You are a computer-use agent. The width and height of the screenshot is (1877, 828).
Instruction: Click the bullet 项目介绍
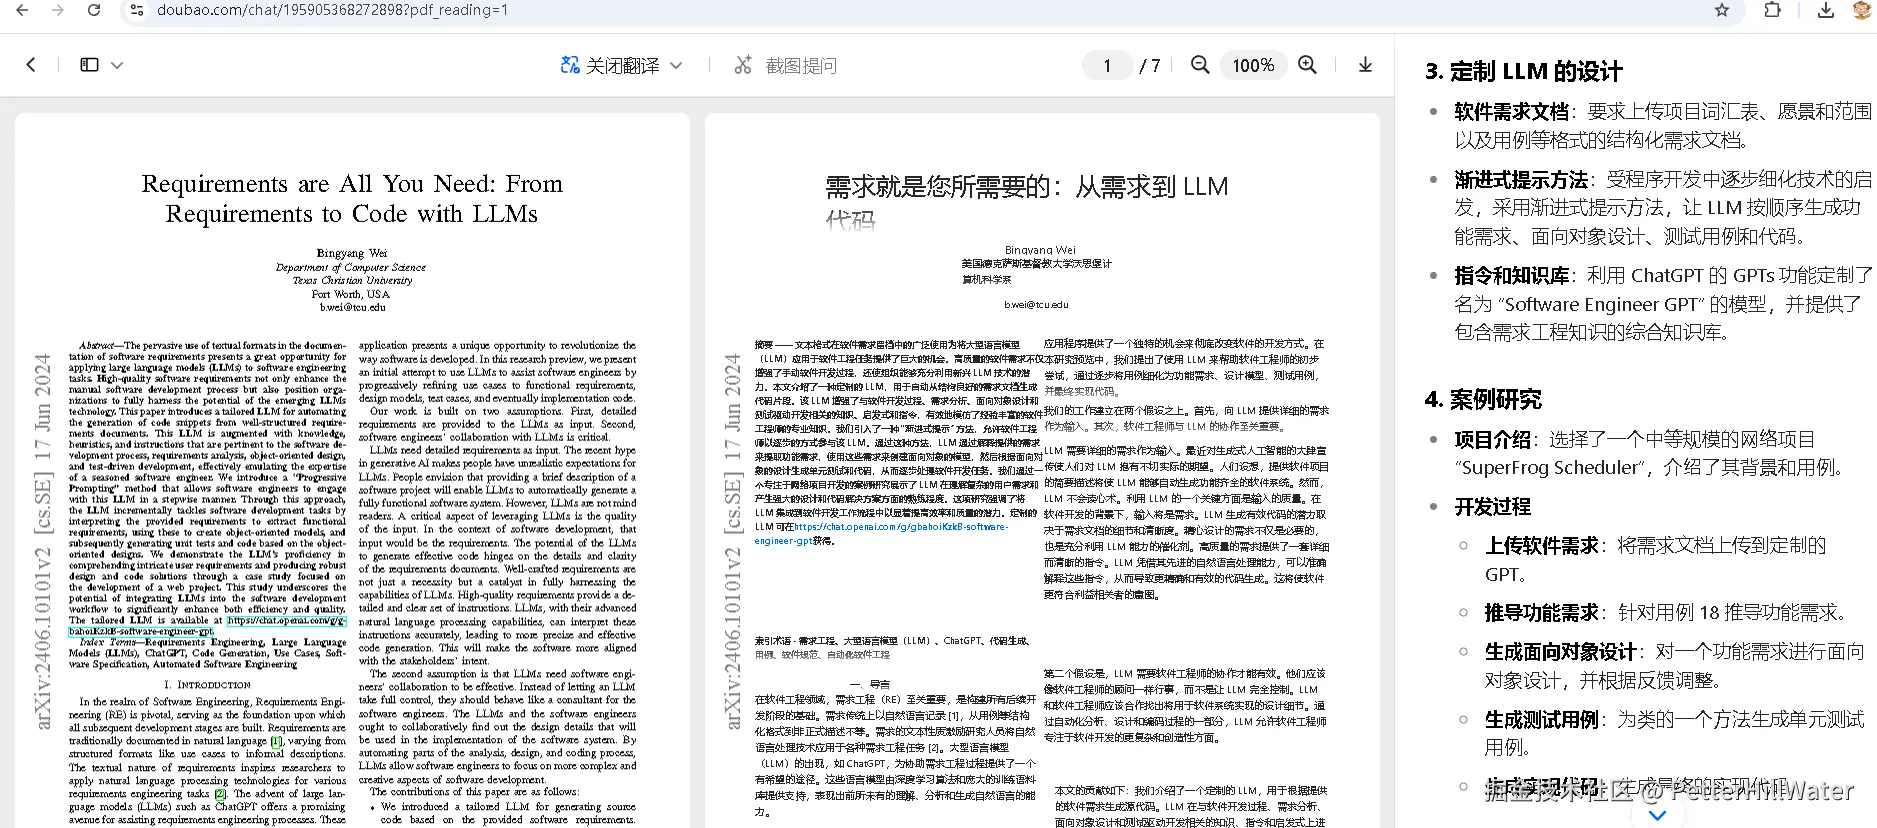pos(1492,440)
